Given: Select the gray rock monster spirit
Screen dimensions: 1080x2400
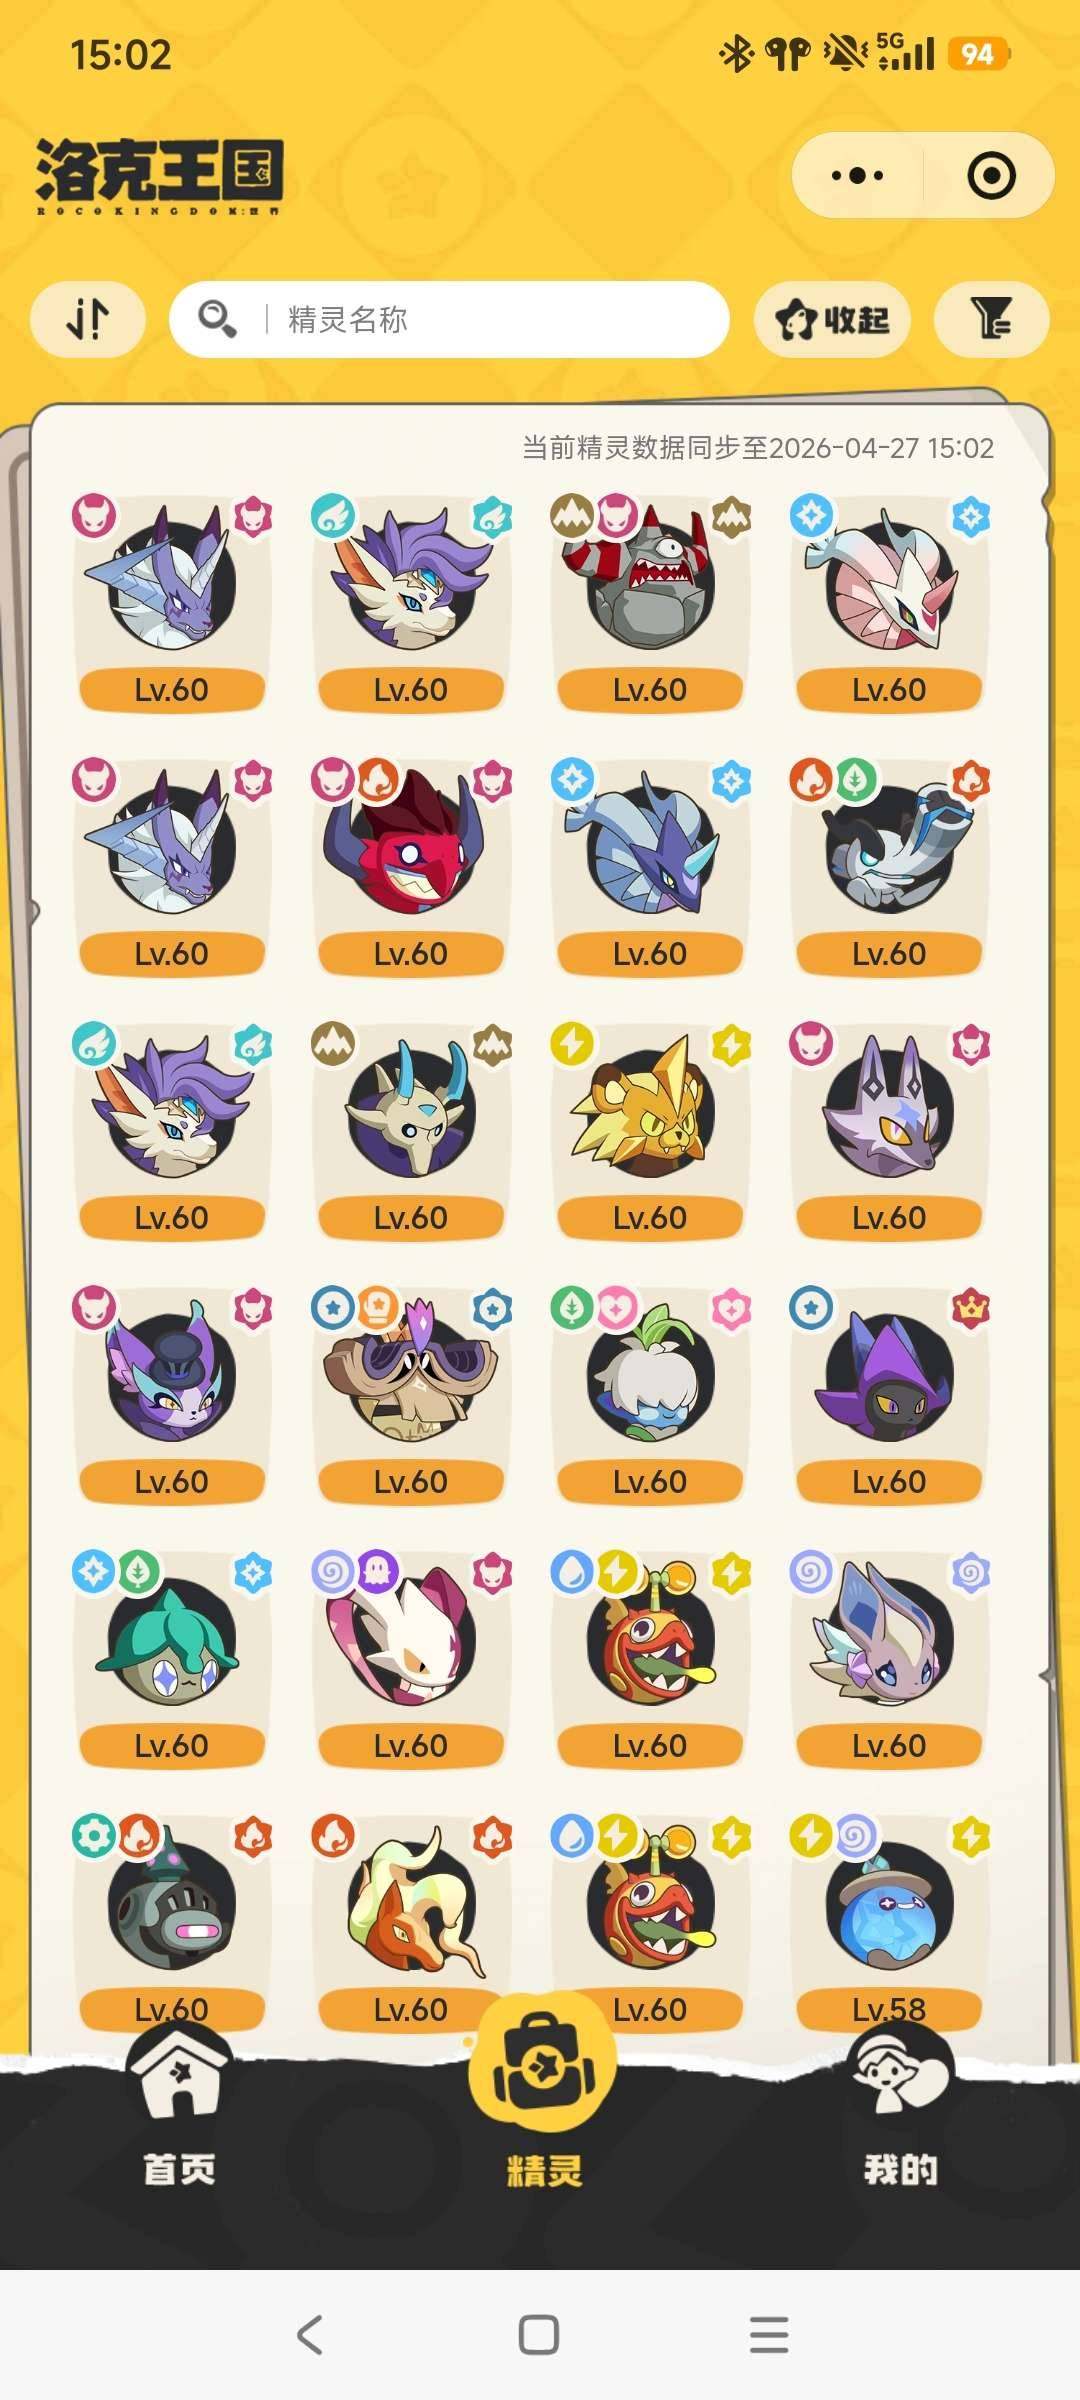Looking at the screenshot, I should (650, 602).
